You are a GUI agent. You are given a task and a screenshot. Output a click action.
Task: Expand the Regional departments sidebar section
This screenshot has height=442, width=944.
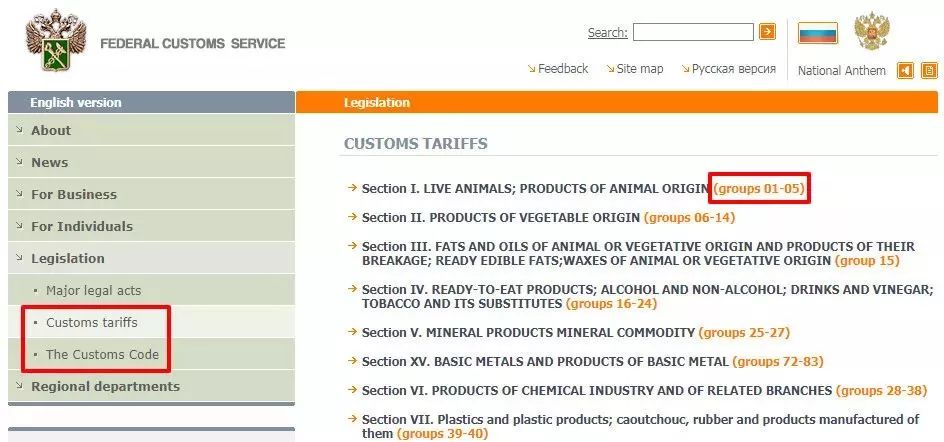(x=151, y=386)
